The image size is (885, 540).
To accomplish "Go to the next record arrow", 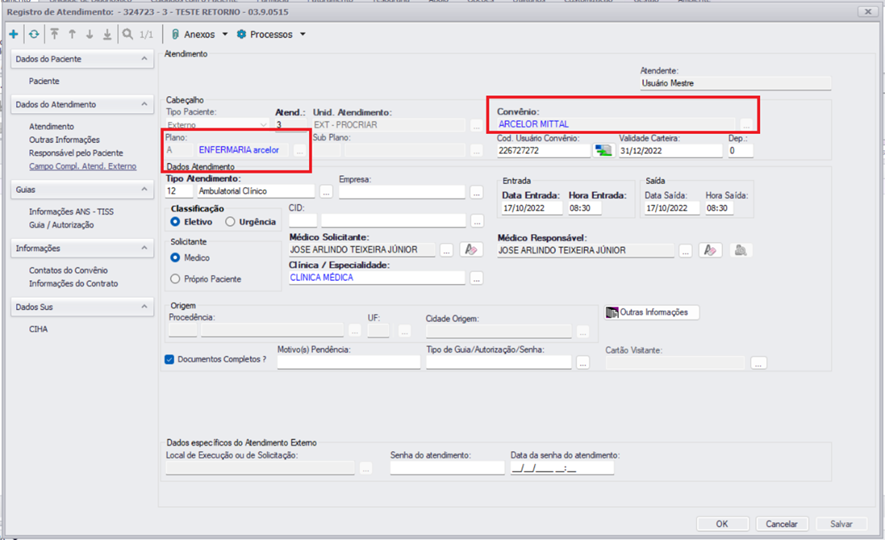I will (x=89, y=34).
